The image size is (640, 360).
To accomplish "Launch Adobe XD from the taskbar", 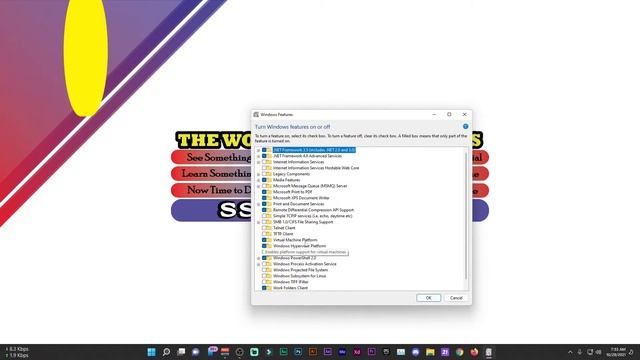I will pos(357,352).
